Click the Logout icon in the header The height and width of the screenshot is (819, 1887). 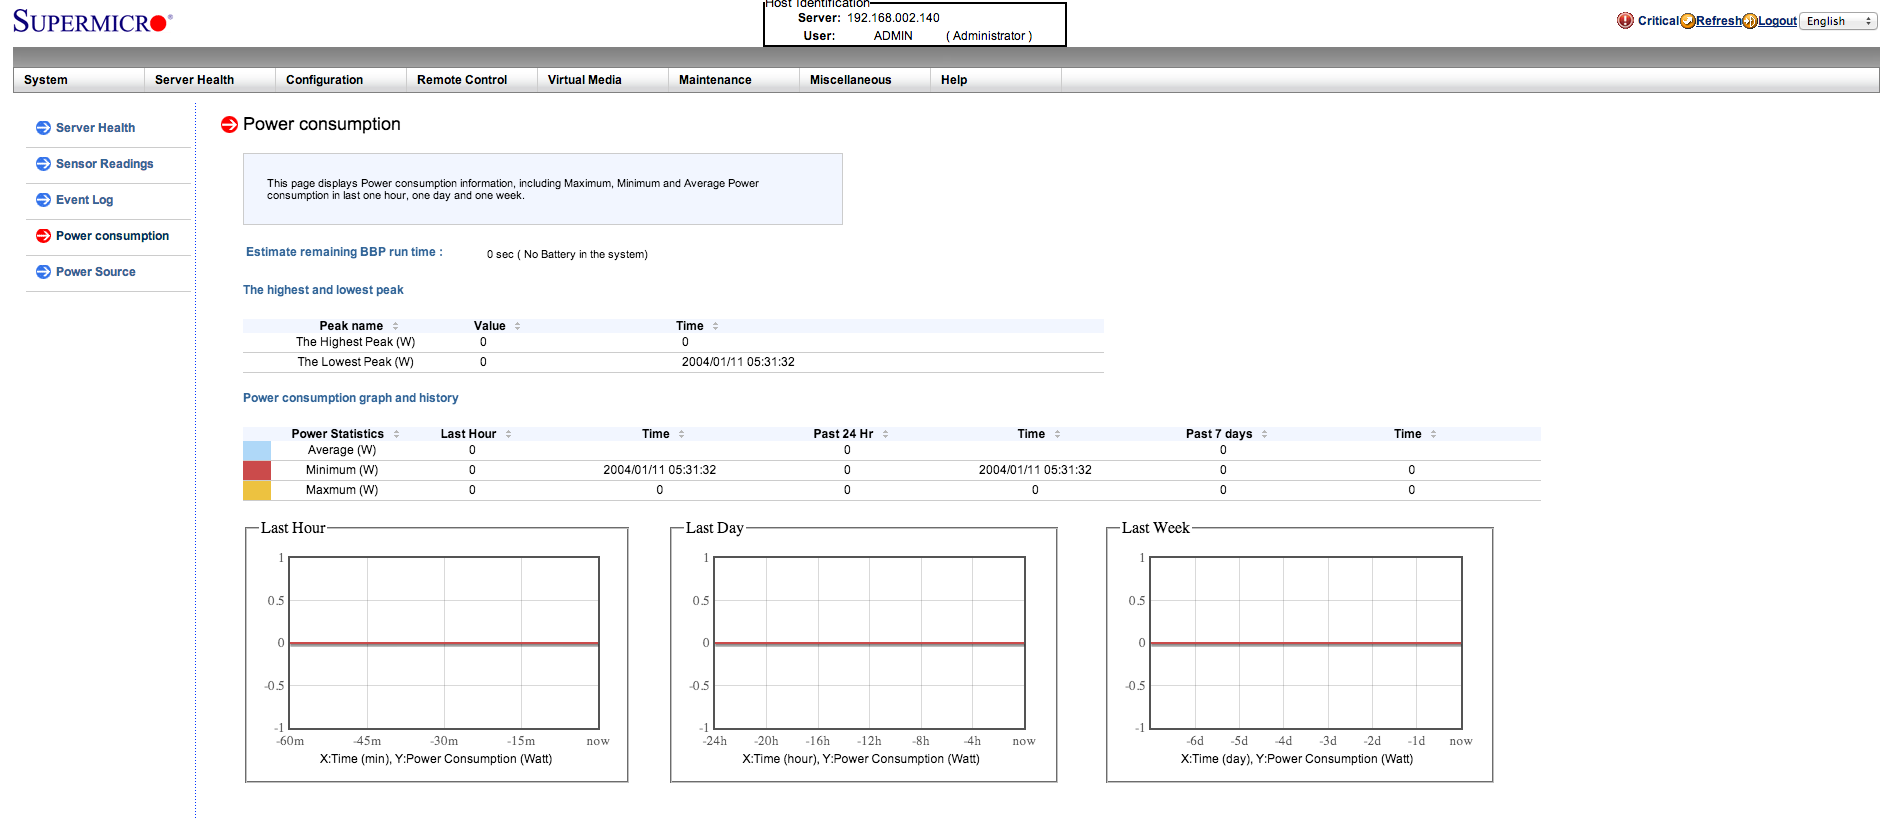click(1750, 21)
